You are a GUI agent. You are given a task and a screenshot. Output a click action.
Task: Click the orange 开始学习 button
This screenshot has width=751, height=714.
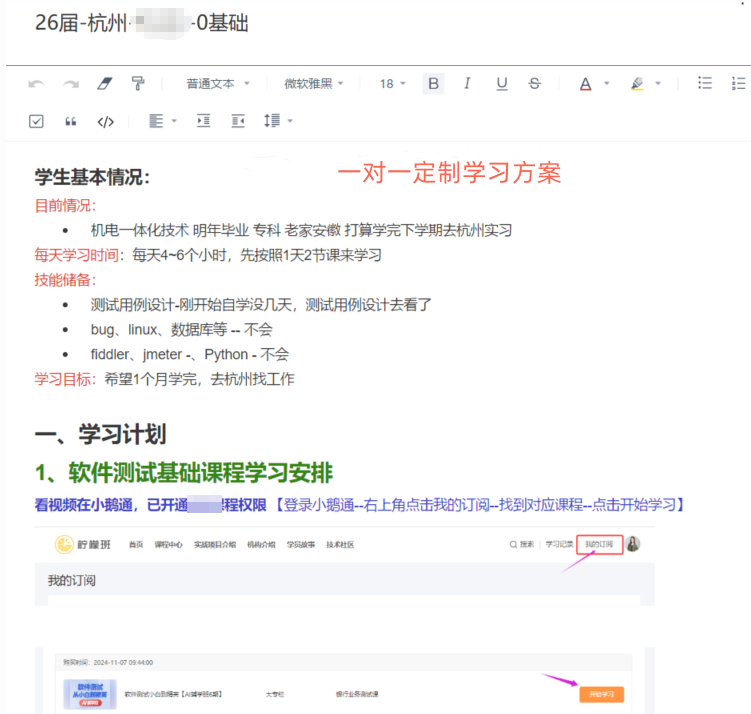coord(601,693)
